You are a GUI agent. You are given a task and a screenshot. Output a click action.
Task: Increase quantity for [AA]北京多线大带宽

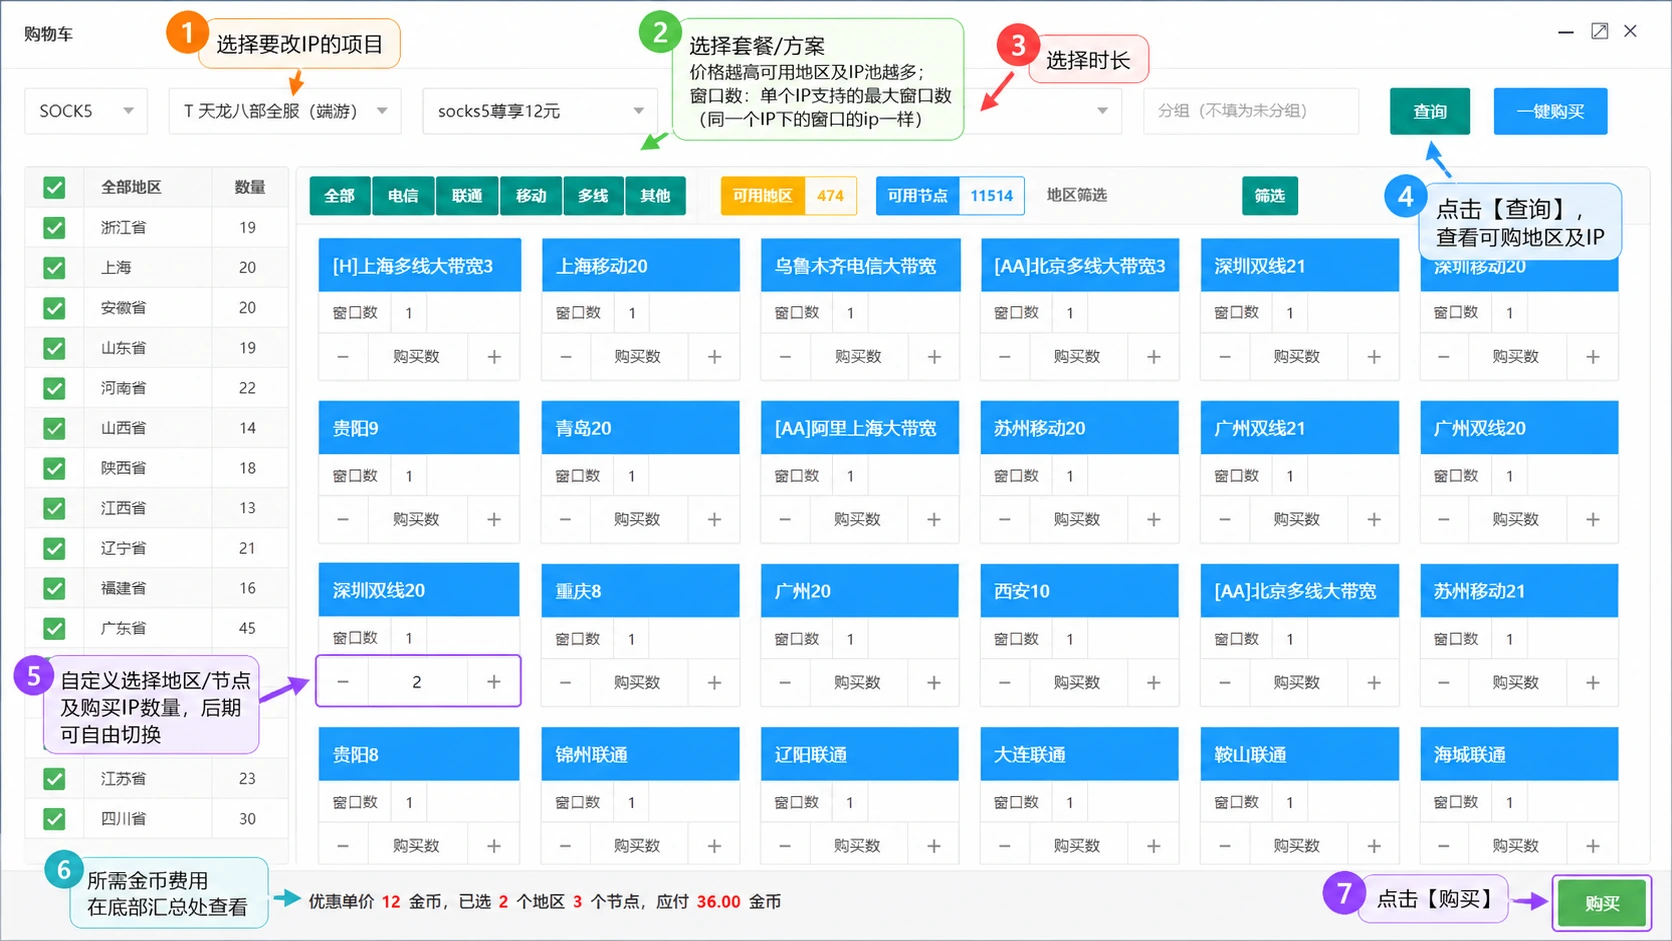click(1374, 683)
